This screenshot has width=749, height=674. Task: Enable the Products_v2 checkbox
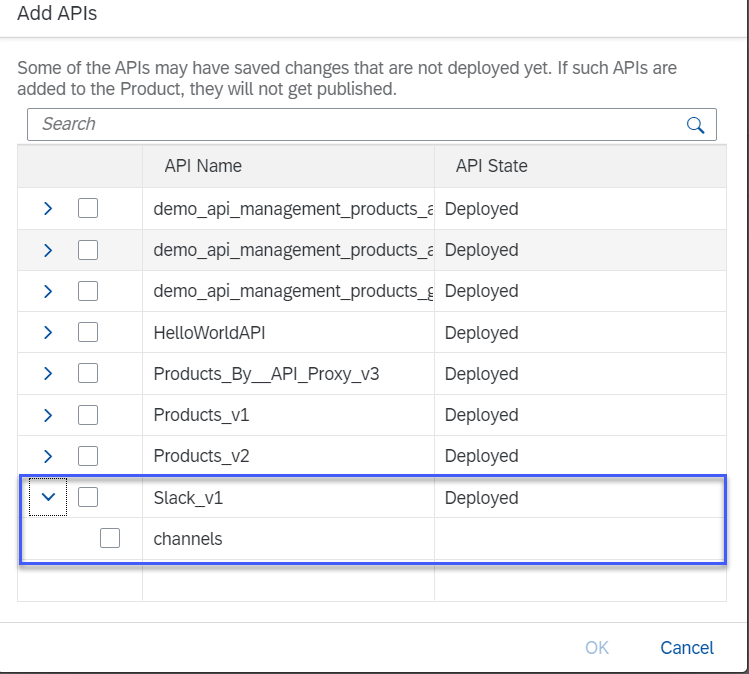point(88,456)
